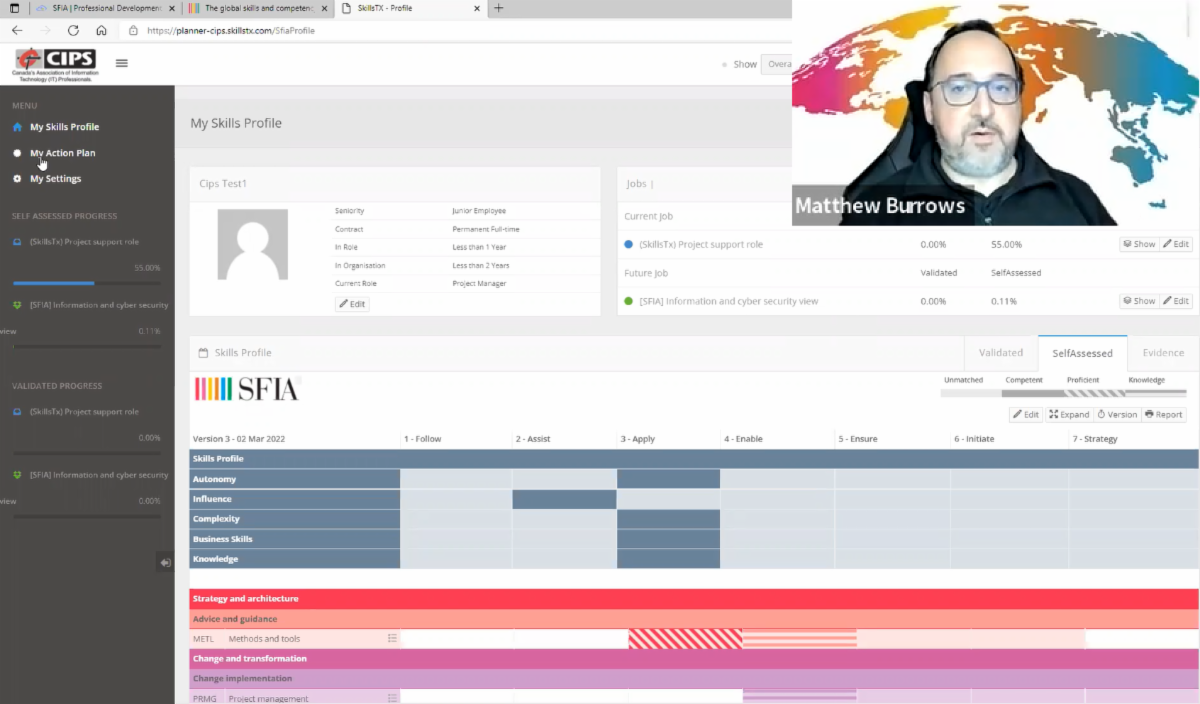1200x704 pixels.
Task: Click the home icon next to My Skills Profile
Action: click(17, 127)
